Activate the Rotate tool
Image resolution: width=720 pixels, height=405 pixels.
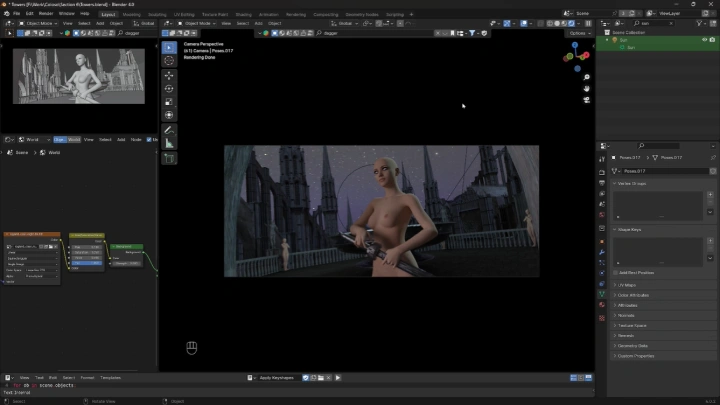(169, 89)
